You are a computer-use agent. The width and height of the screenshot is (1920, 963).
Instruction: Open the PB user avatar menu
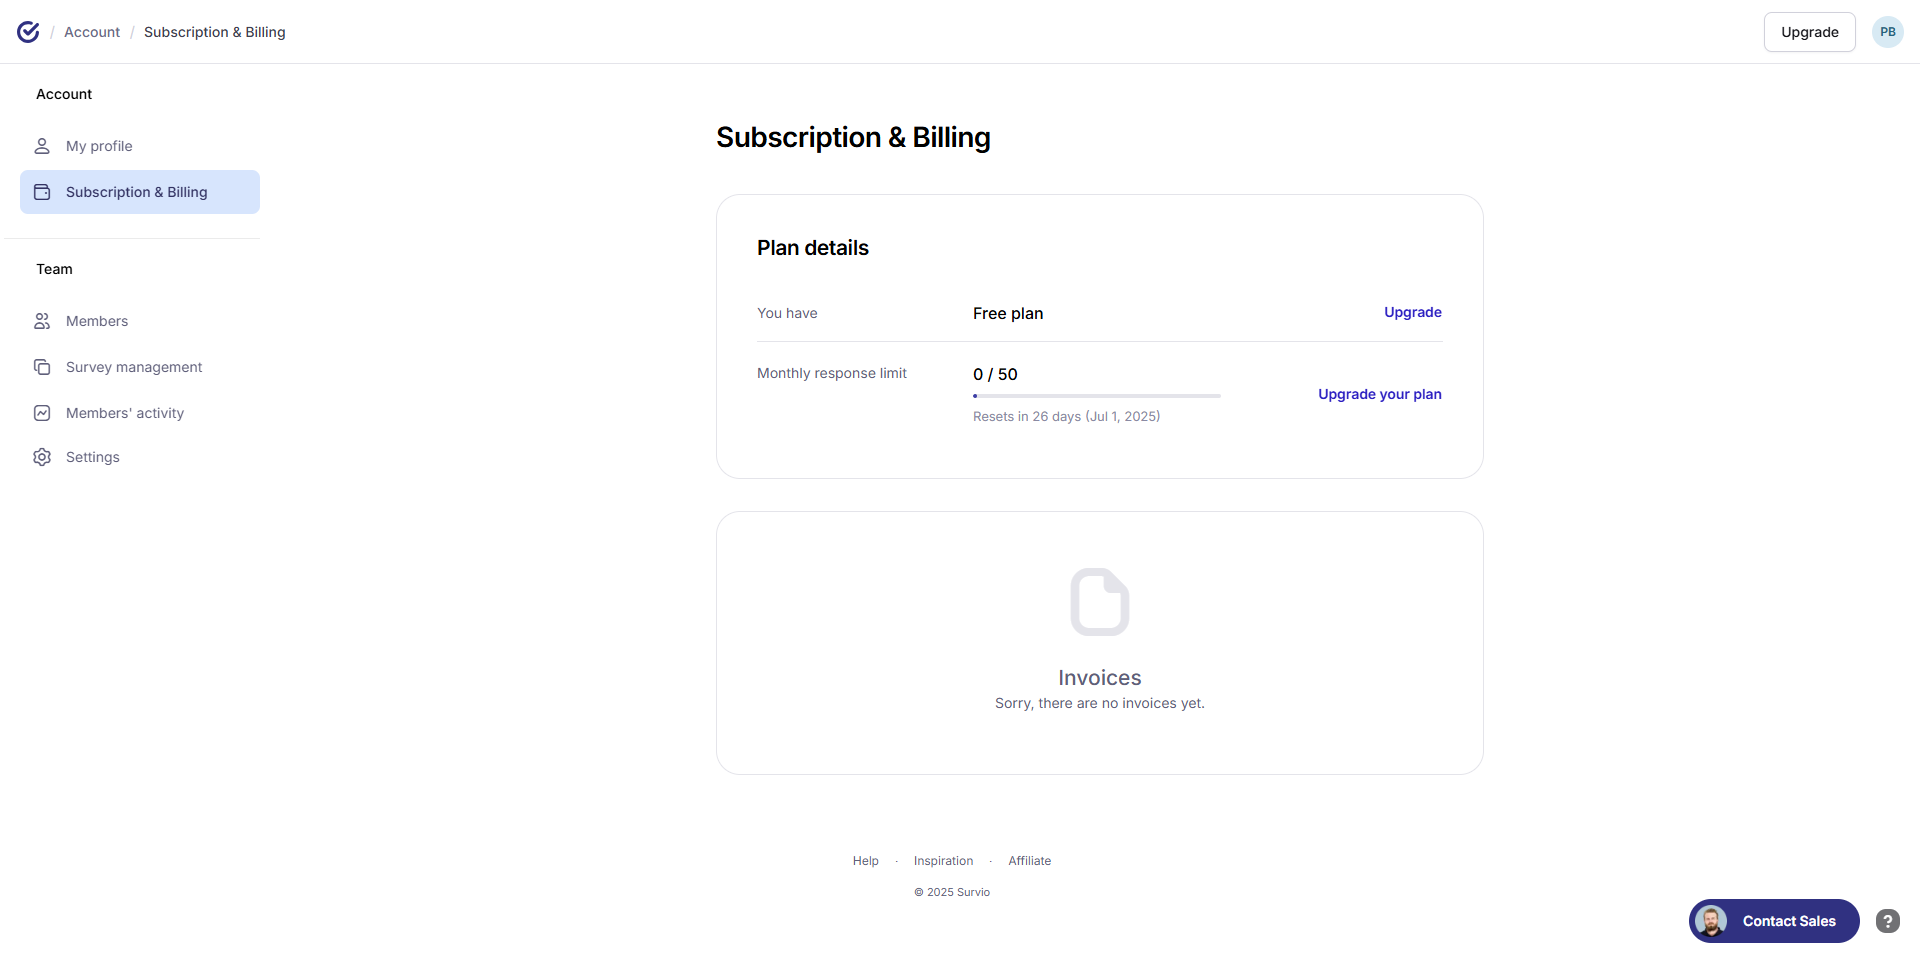(1887, 32)
